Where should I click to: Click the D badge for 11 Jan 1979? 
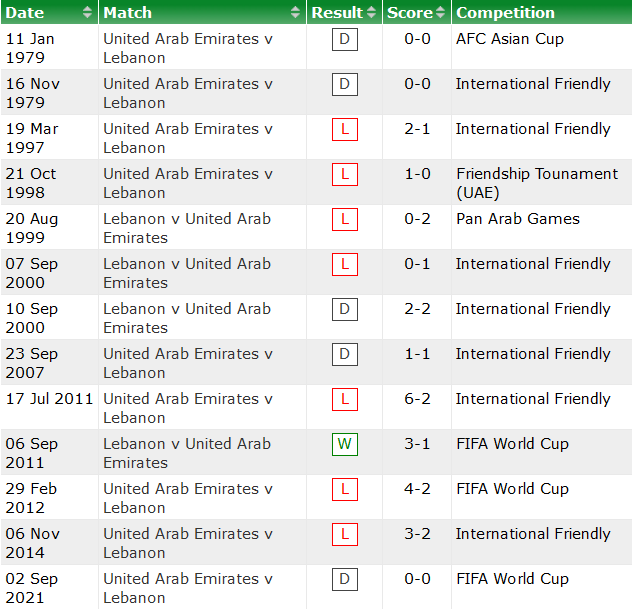coord(345,39)
